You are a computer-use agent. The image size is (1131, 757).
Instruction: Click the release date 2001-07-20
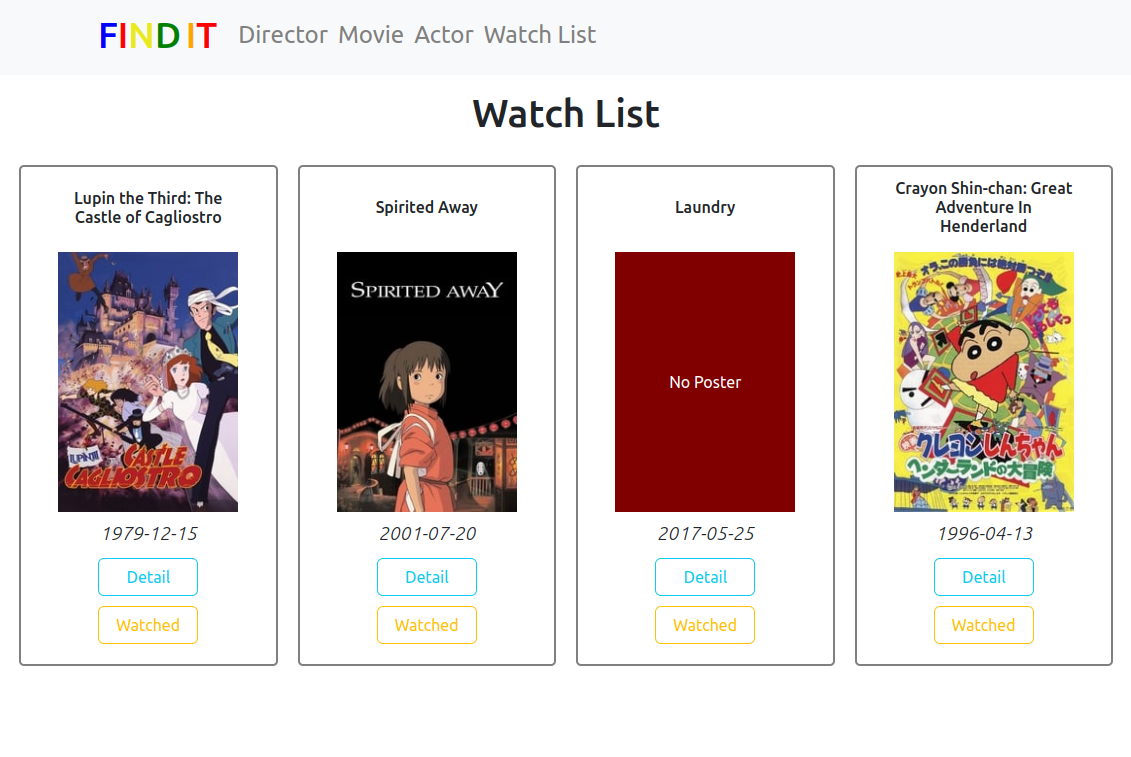click(428, 533)
